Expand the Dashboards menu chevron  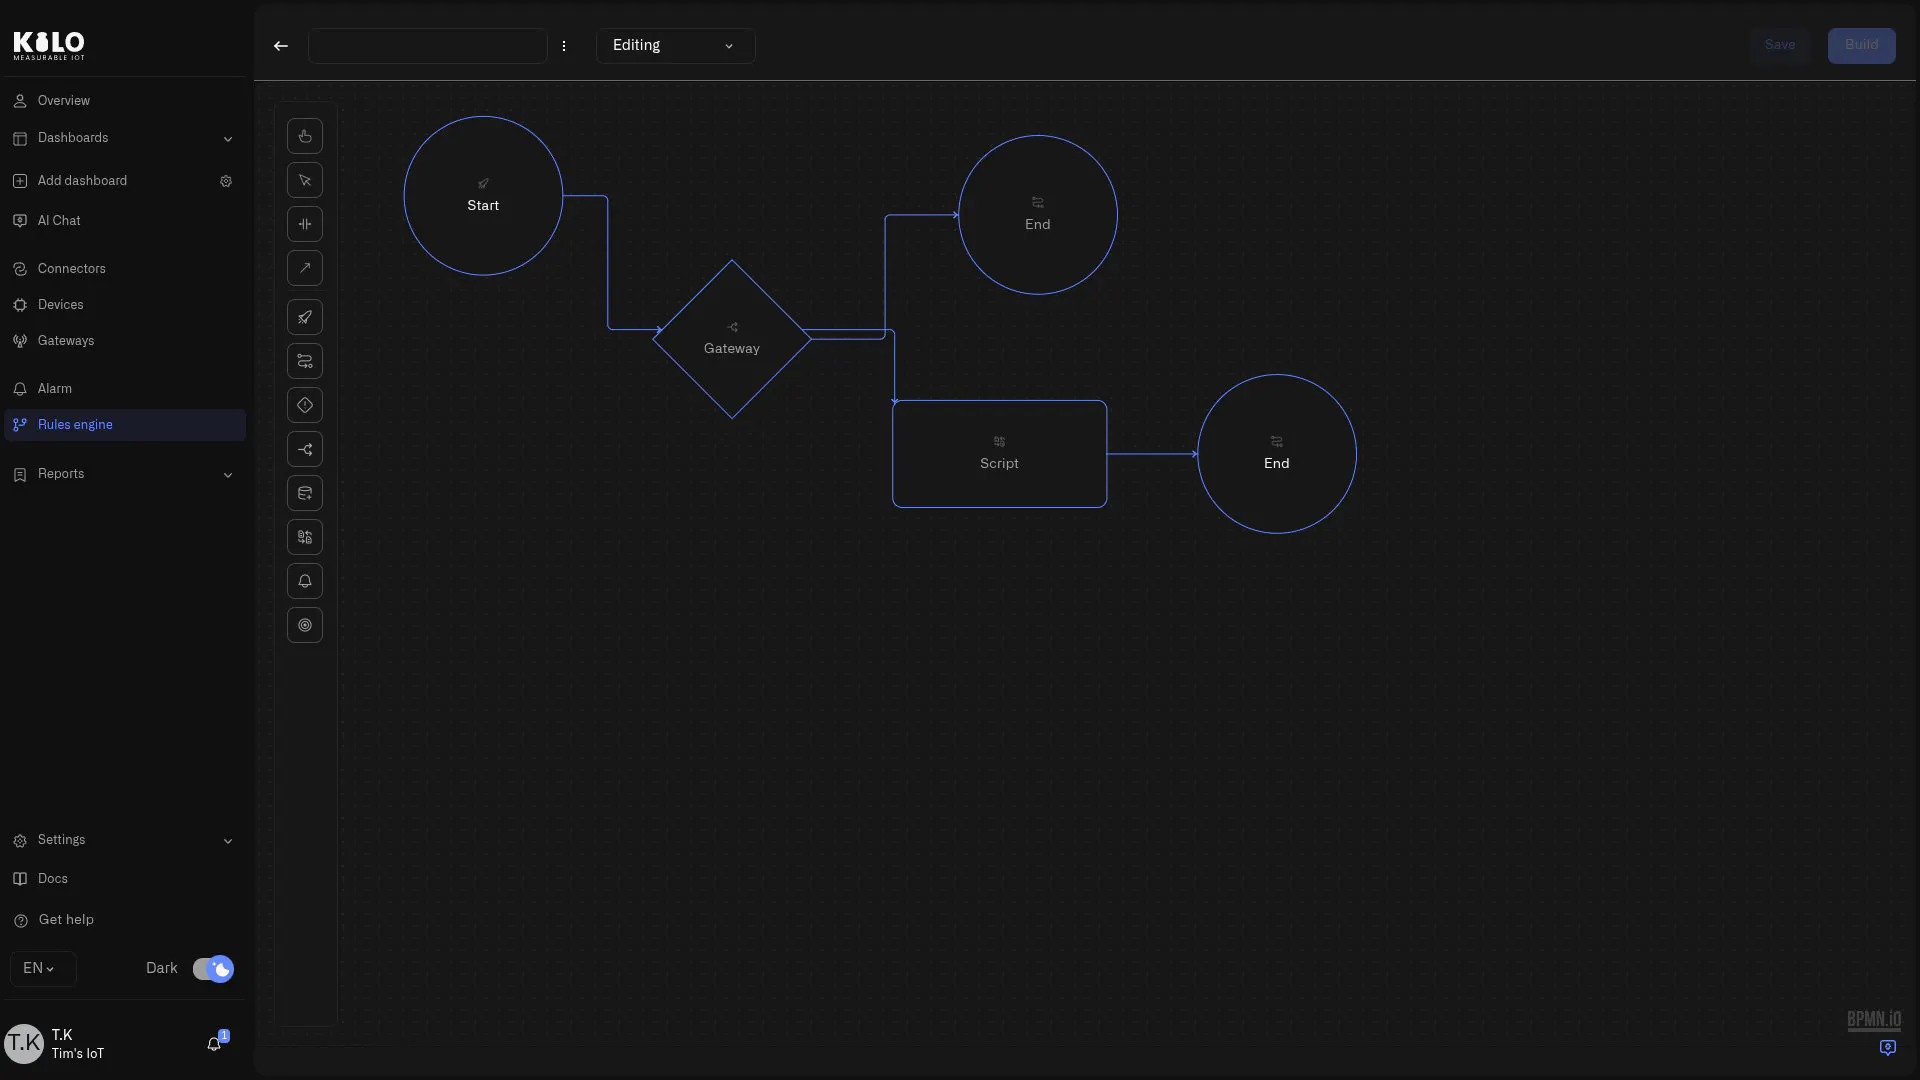pos(228,139)
